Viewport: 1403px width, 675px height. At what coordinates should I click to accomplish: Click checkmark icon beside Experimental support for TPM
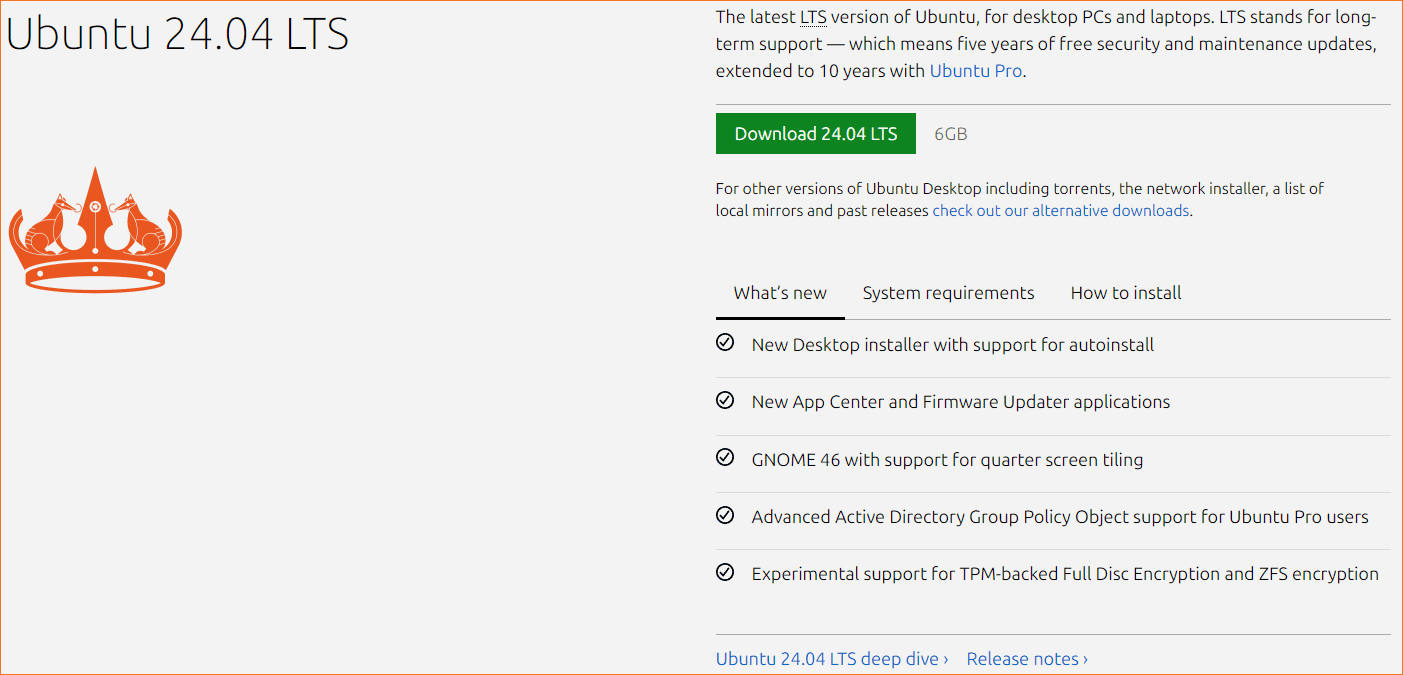(x=725, y=572)
